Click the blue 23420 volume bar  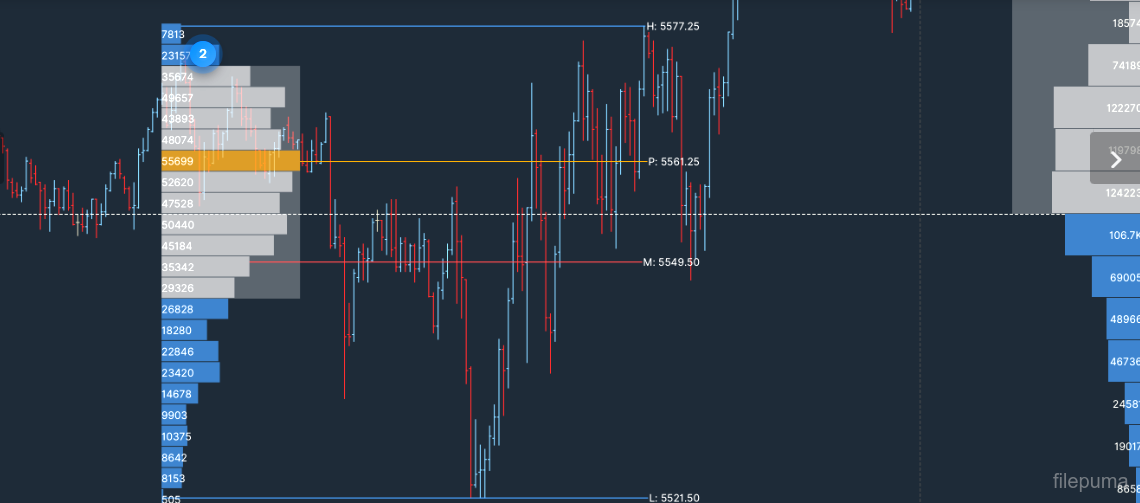click(190, 373)
